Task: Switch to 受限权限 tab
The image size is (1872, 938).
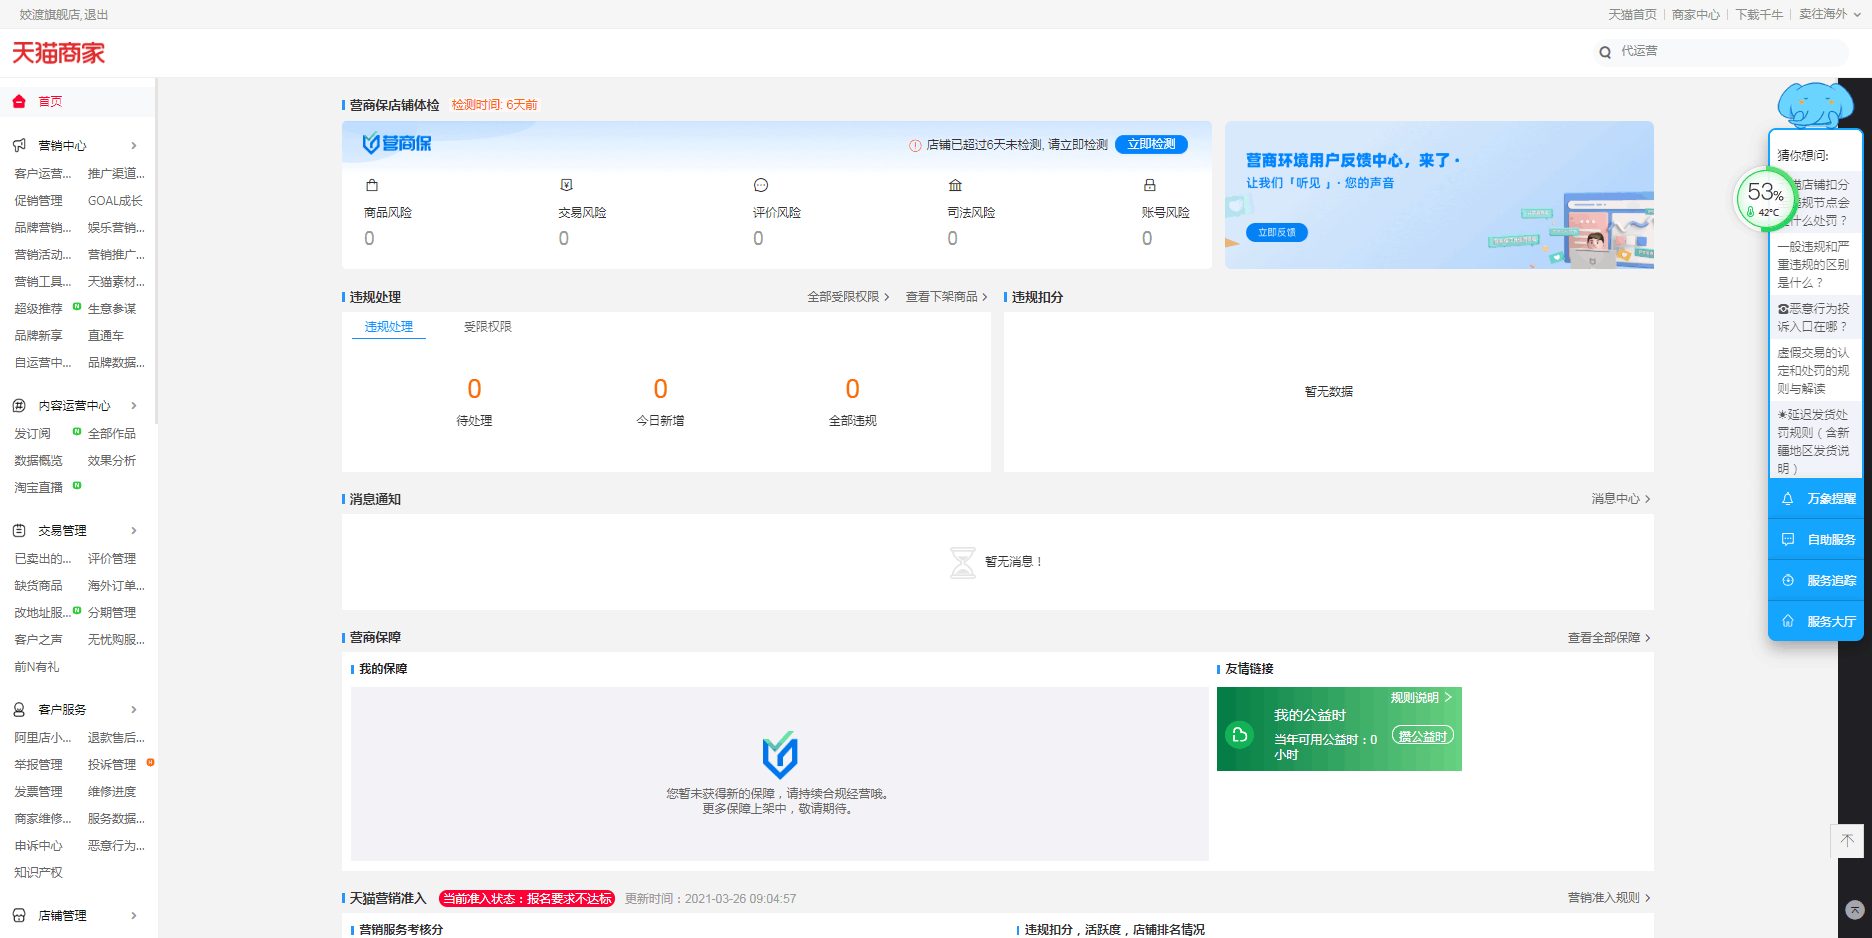Action: point(488,327)
